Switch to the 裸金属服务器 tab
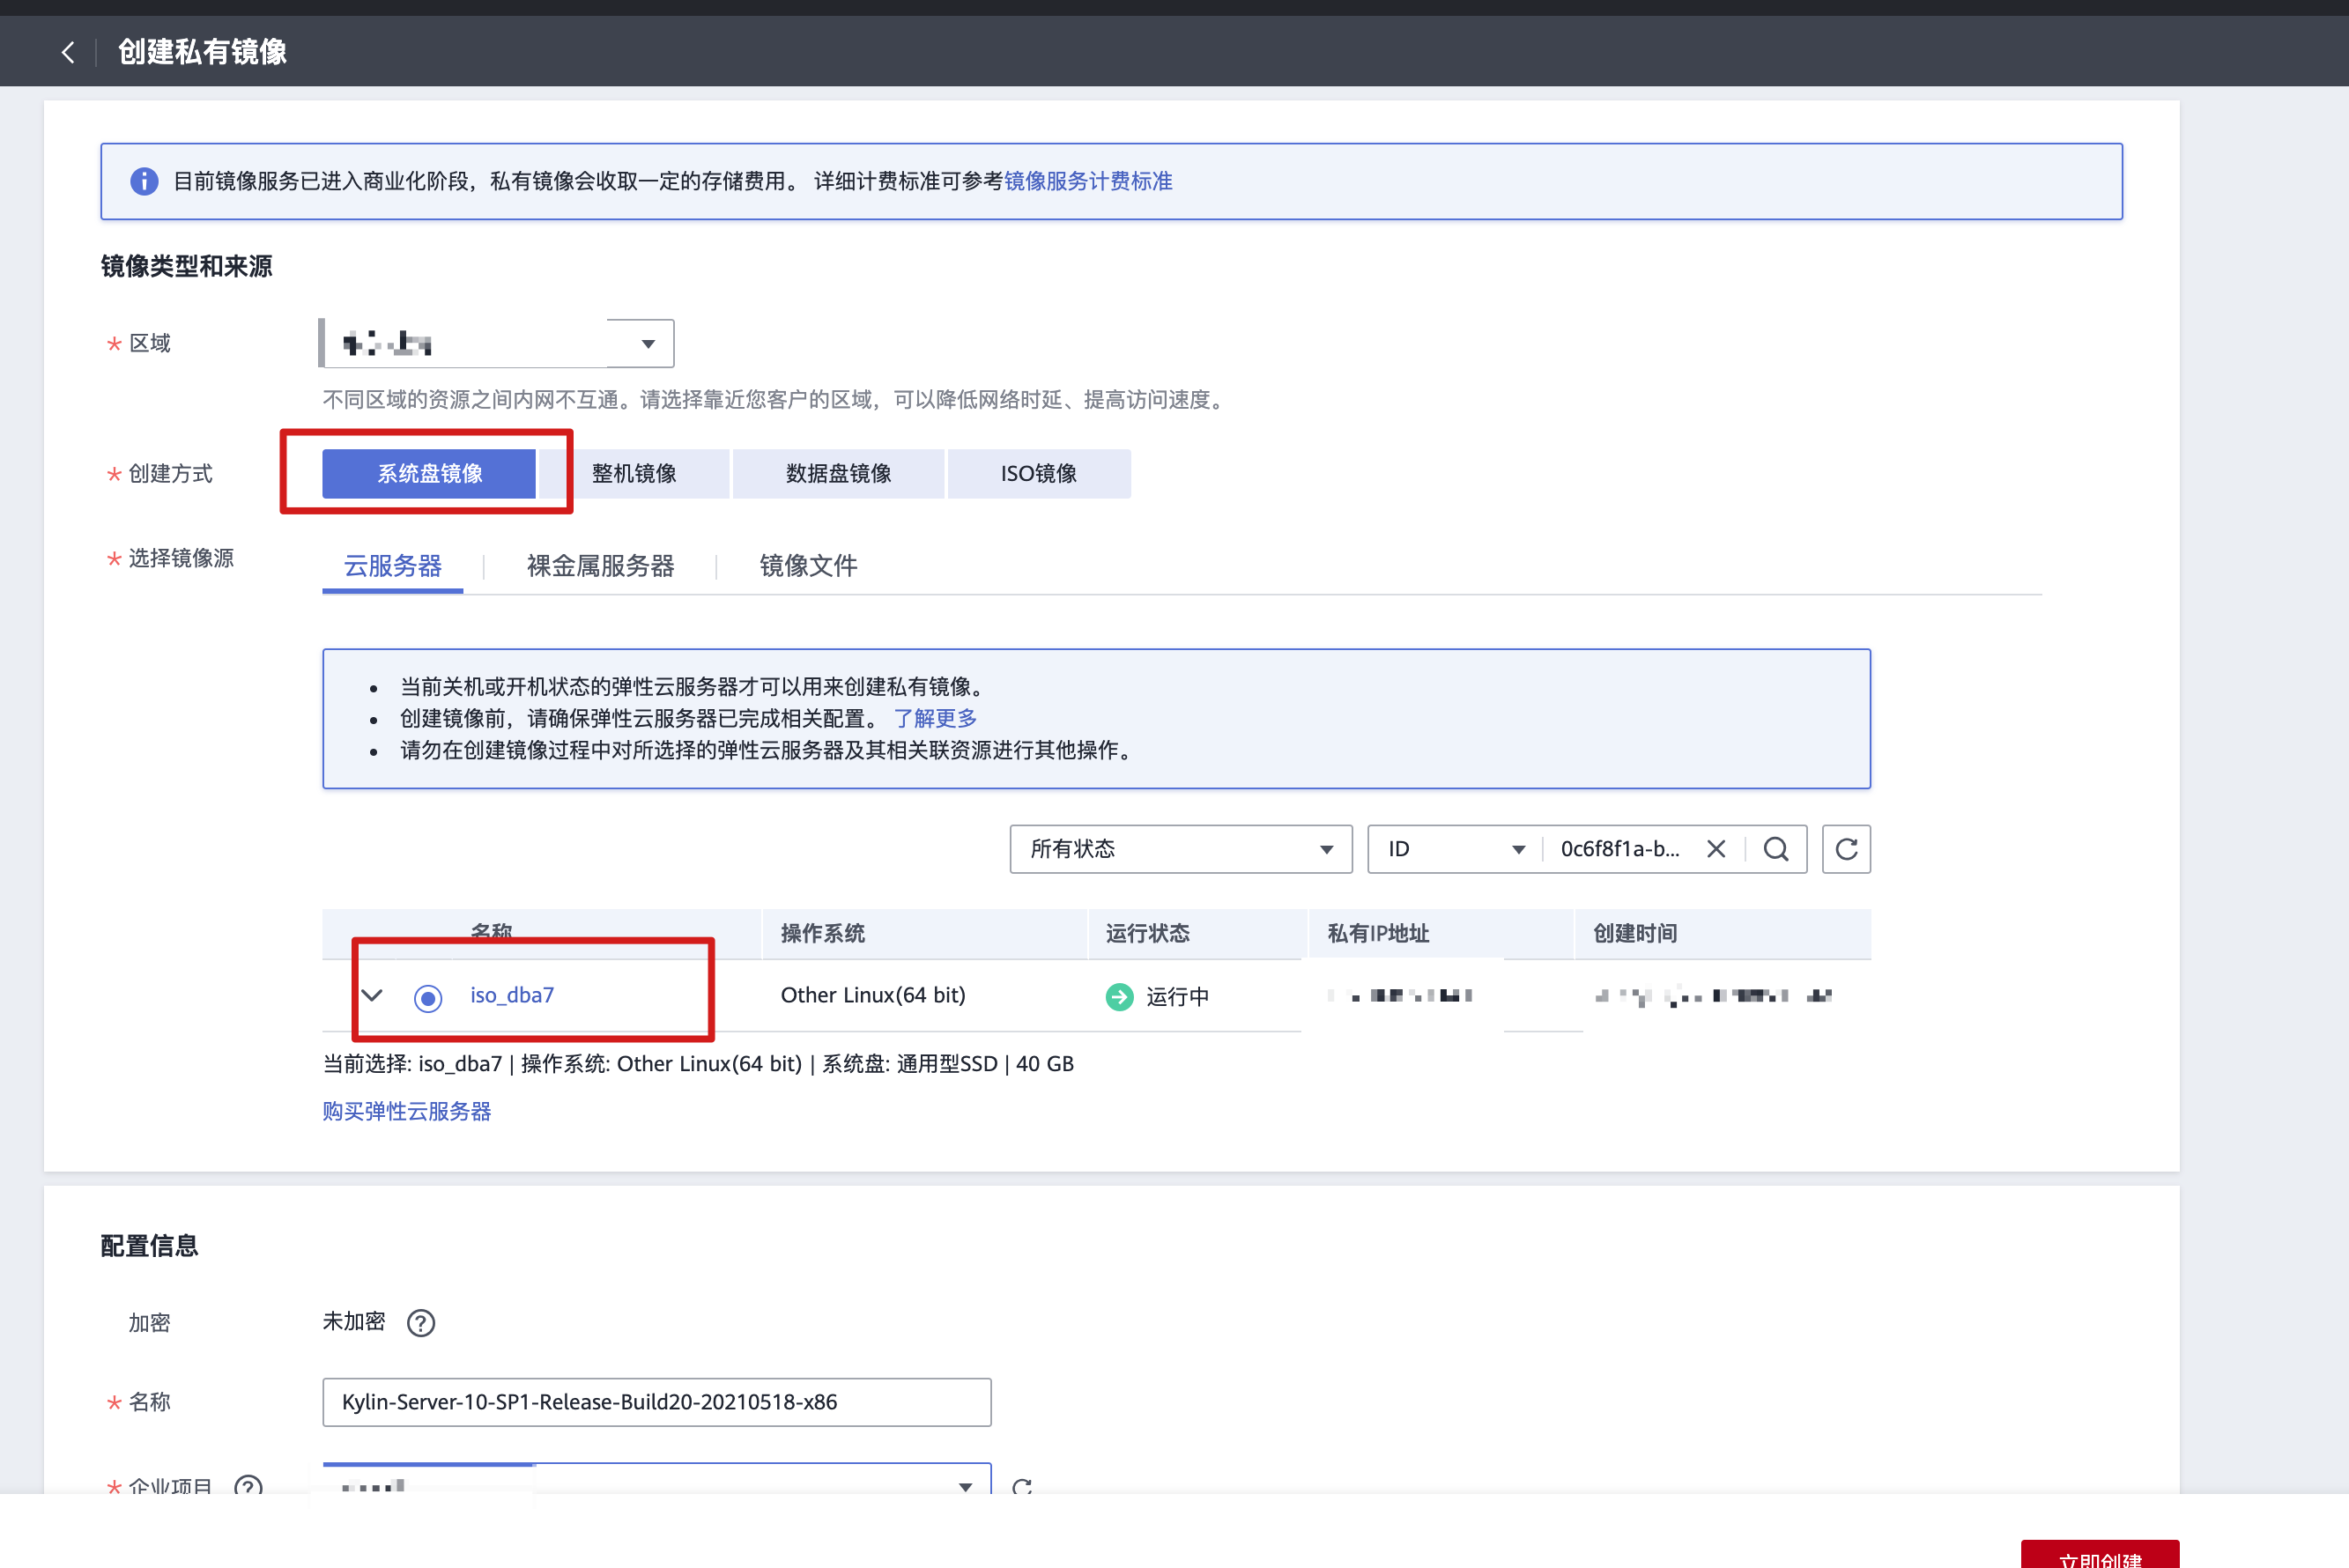Viewport: 2349px width, 1568px height. pos(599,566)
